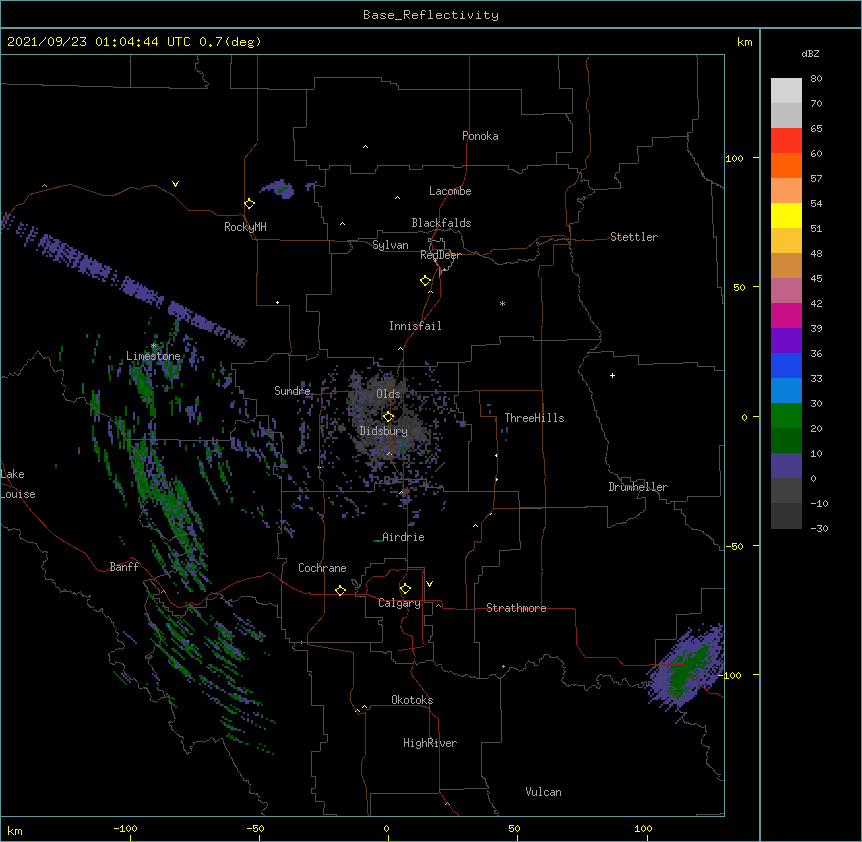Click the 54 dBZ yellow color swatch
Image resolution: width=862 pixels, height=842 pixels.
[786, 215]
